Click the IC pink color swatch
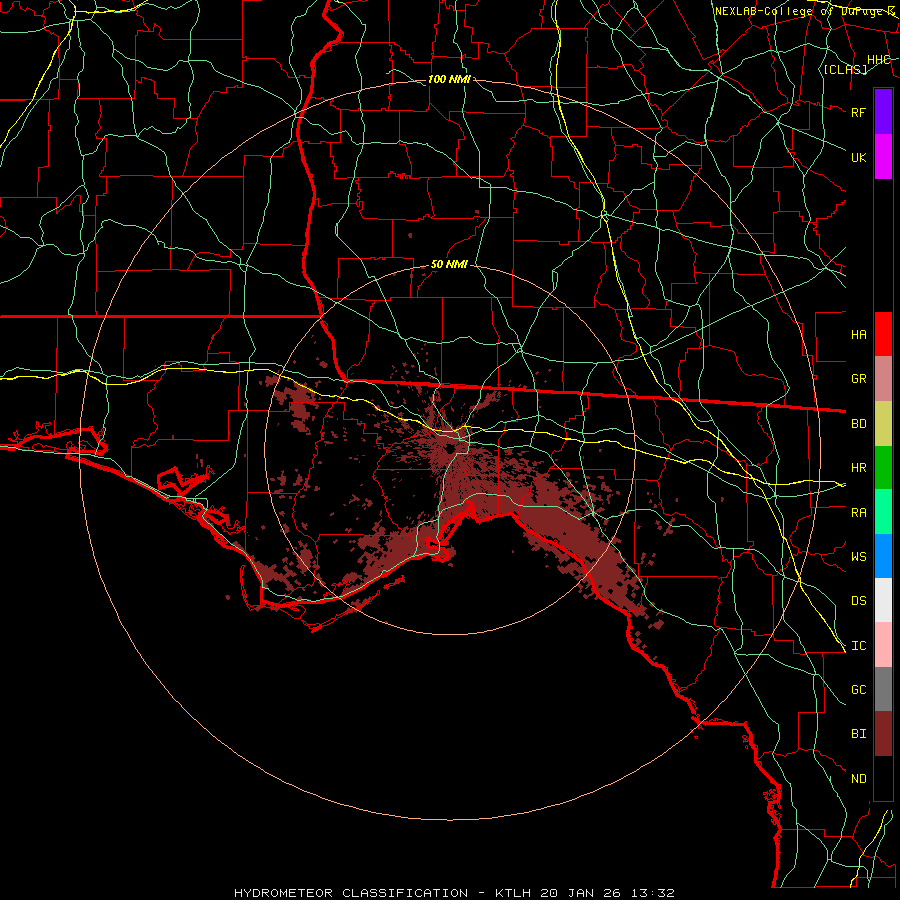900x900 pixels. pyautogui.click(x=883, y=645)
